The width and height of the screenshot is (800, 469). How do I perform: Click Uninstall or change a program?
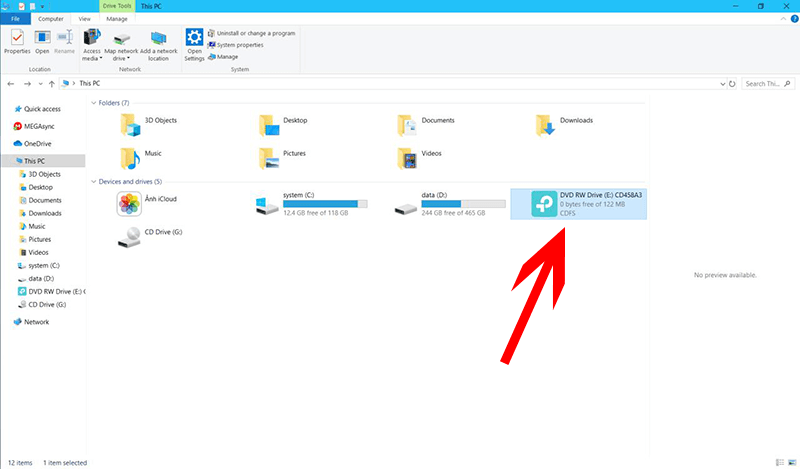tap(251, 33)
